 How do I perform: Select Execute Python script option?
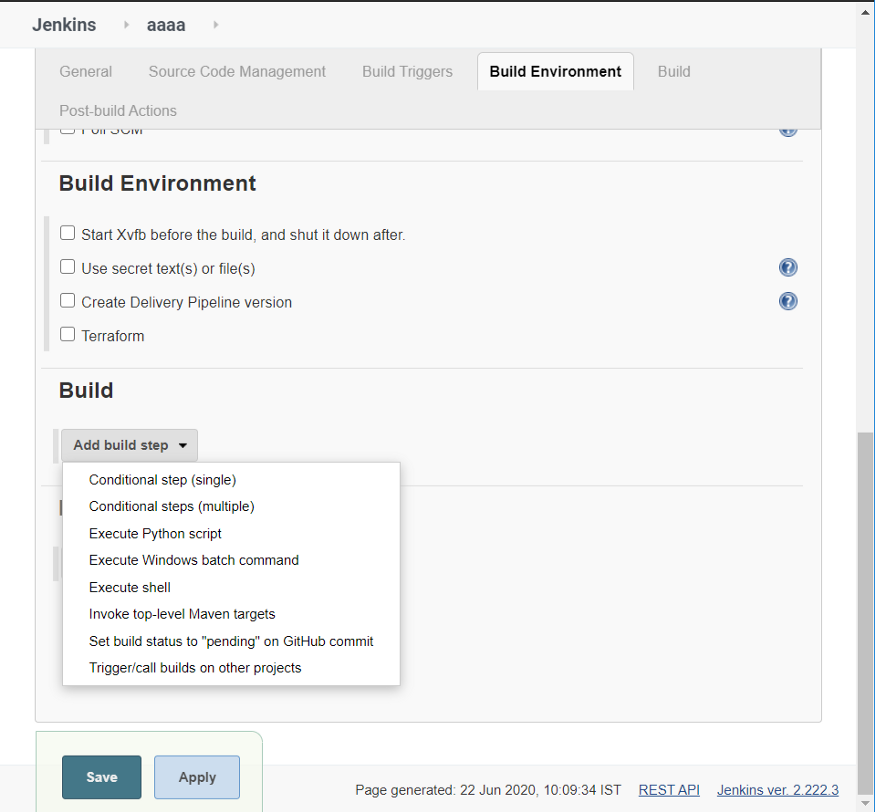coord(155,534)
